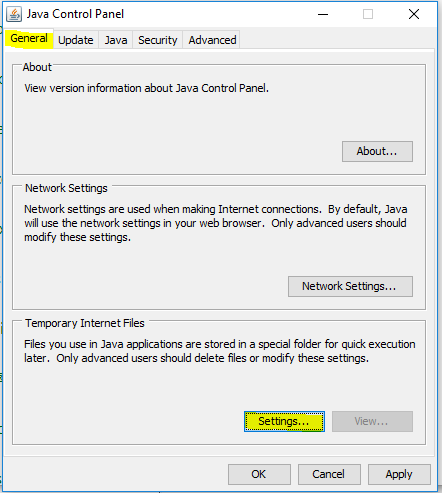Screen dimensions: 442x493
Task: Click the About group heading label
Action: tap(37, 67)
